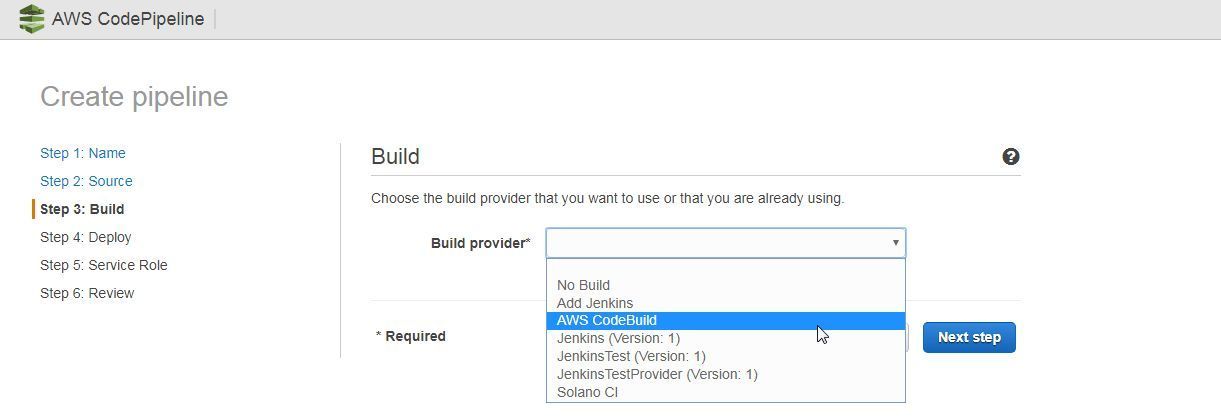The height and width of the screenshot is (420, 1221).
Task: Open the Build help question mark icon
Action: [x=1011, y=157]
